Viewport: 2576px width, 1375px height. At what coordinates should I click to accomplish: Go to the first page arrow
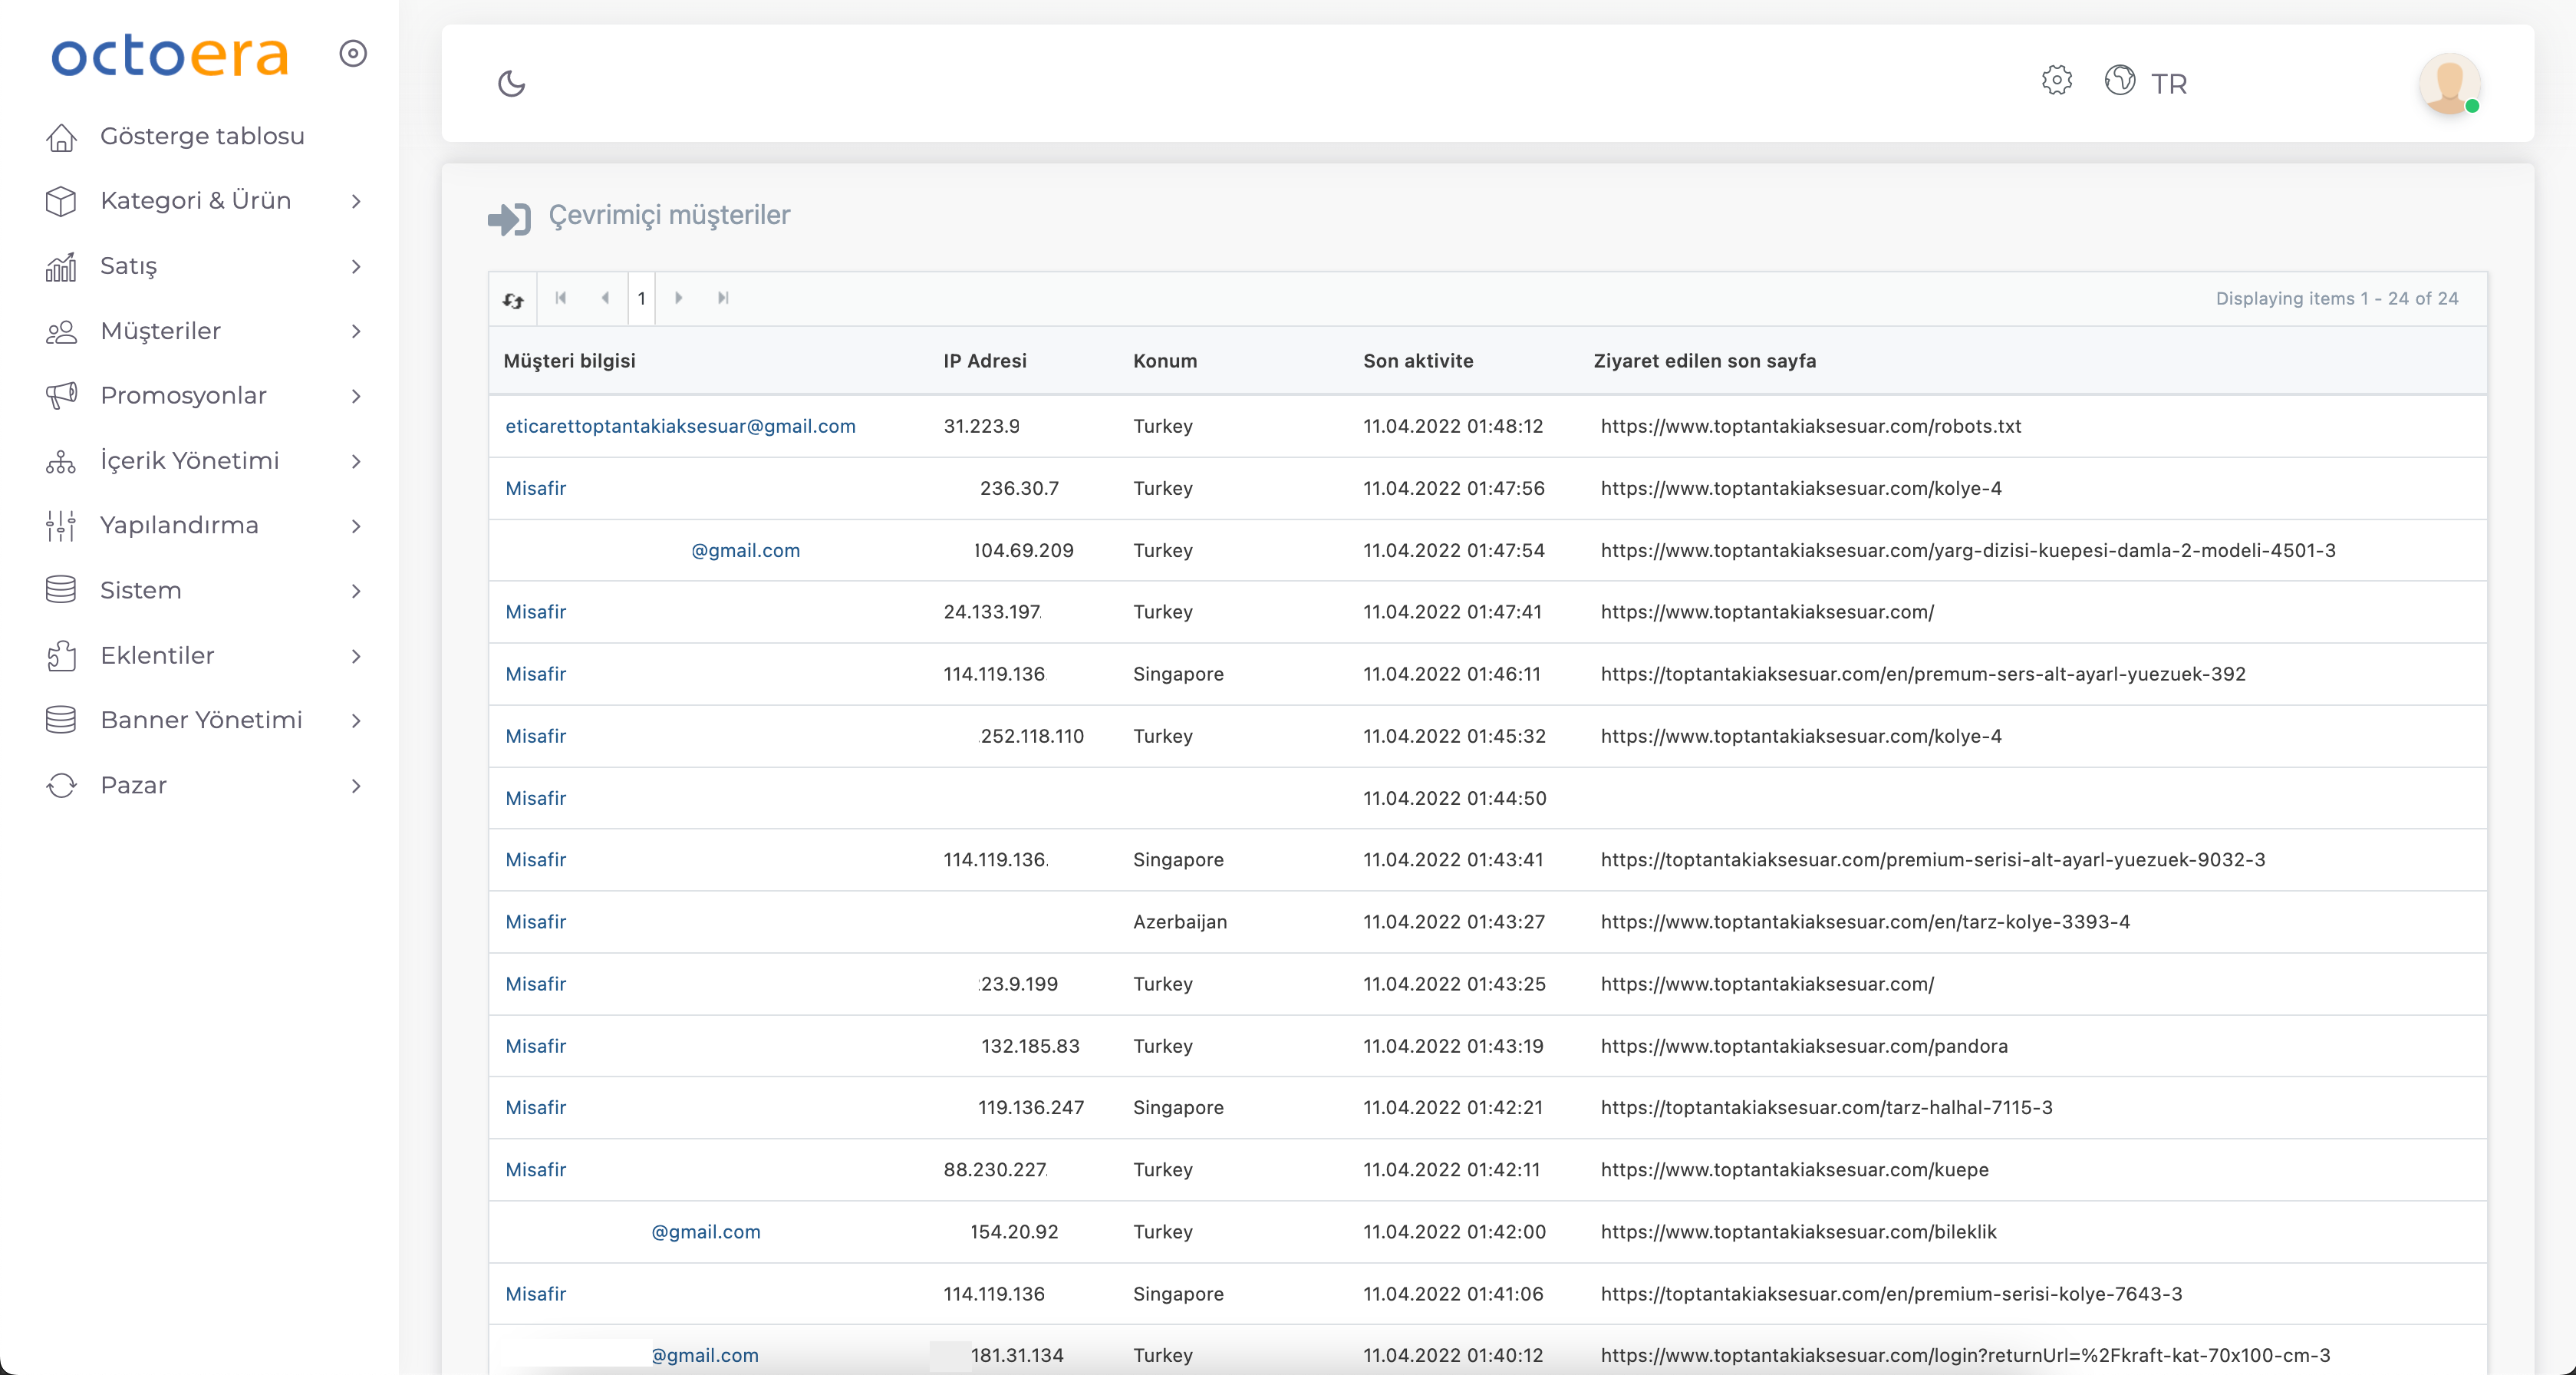tap(561, 298)
